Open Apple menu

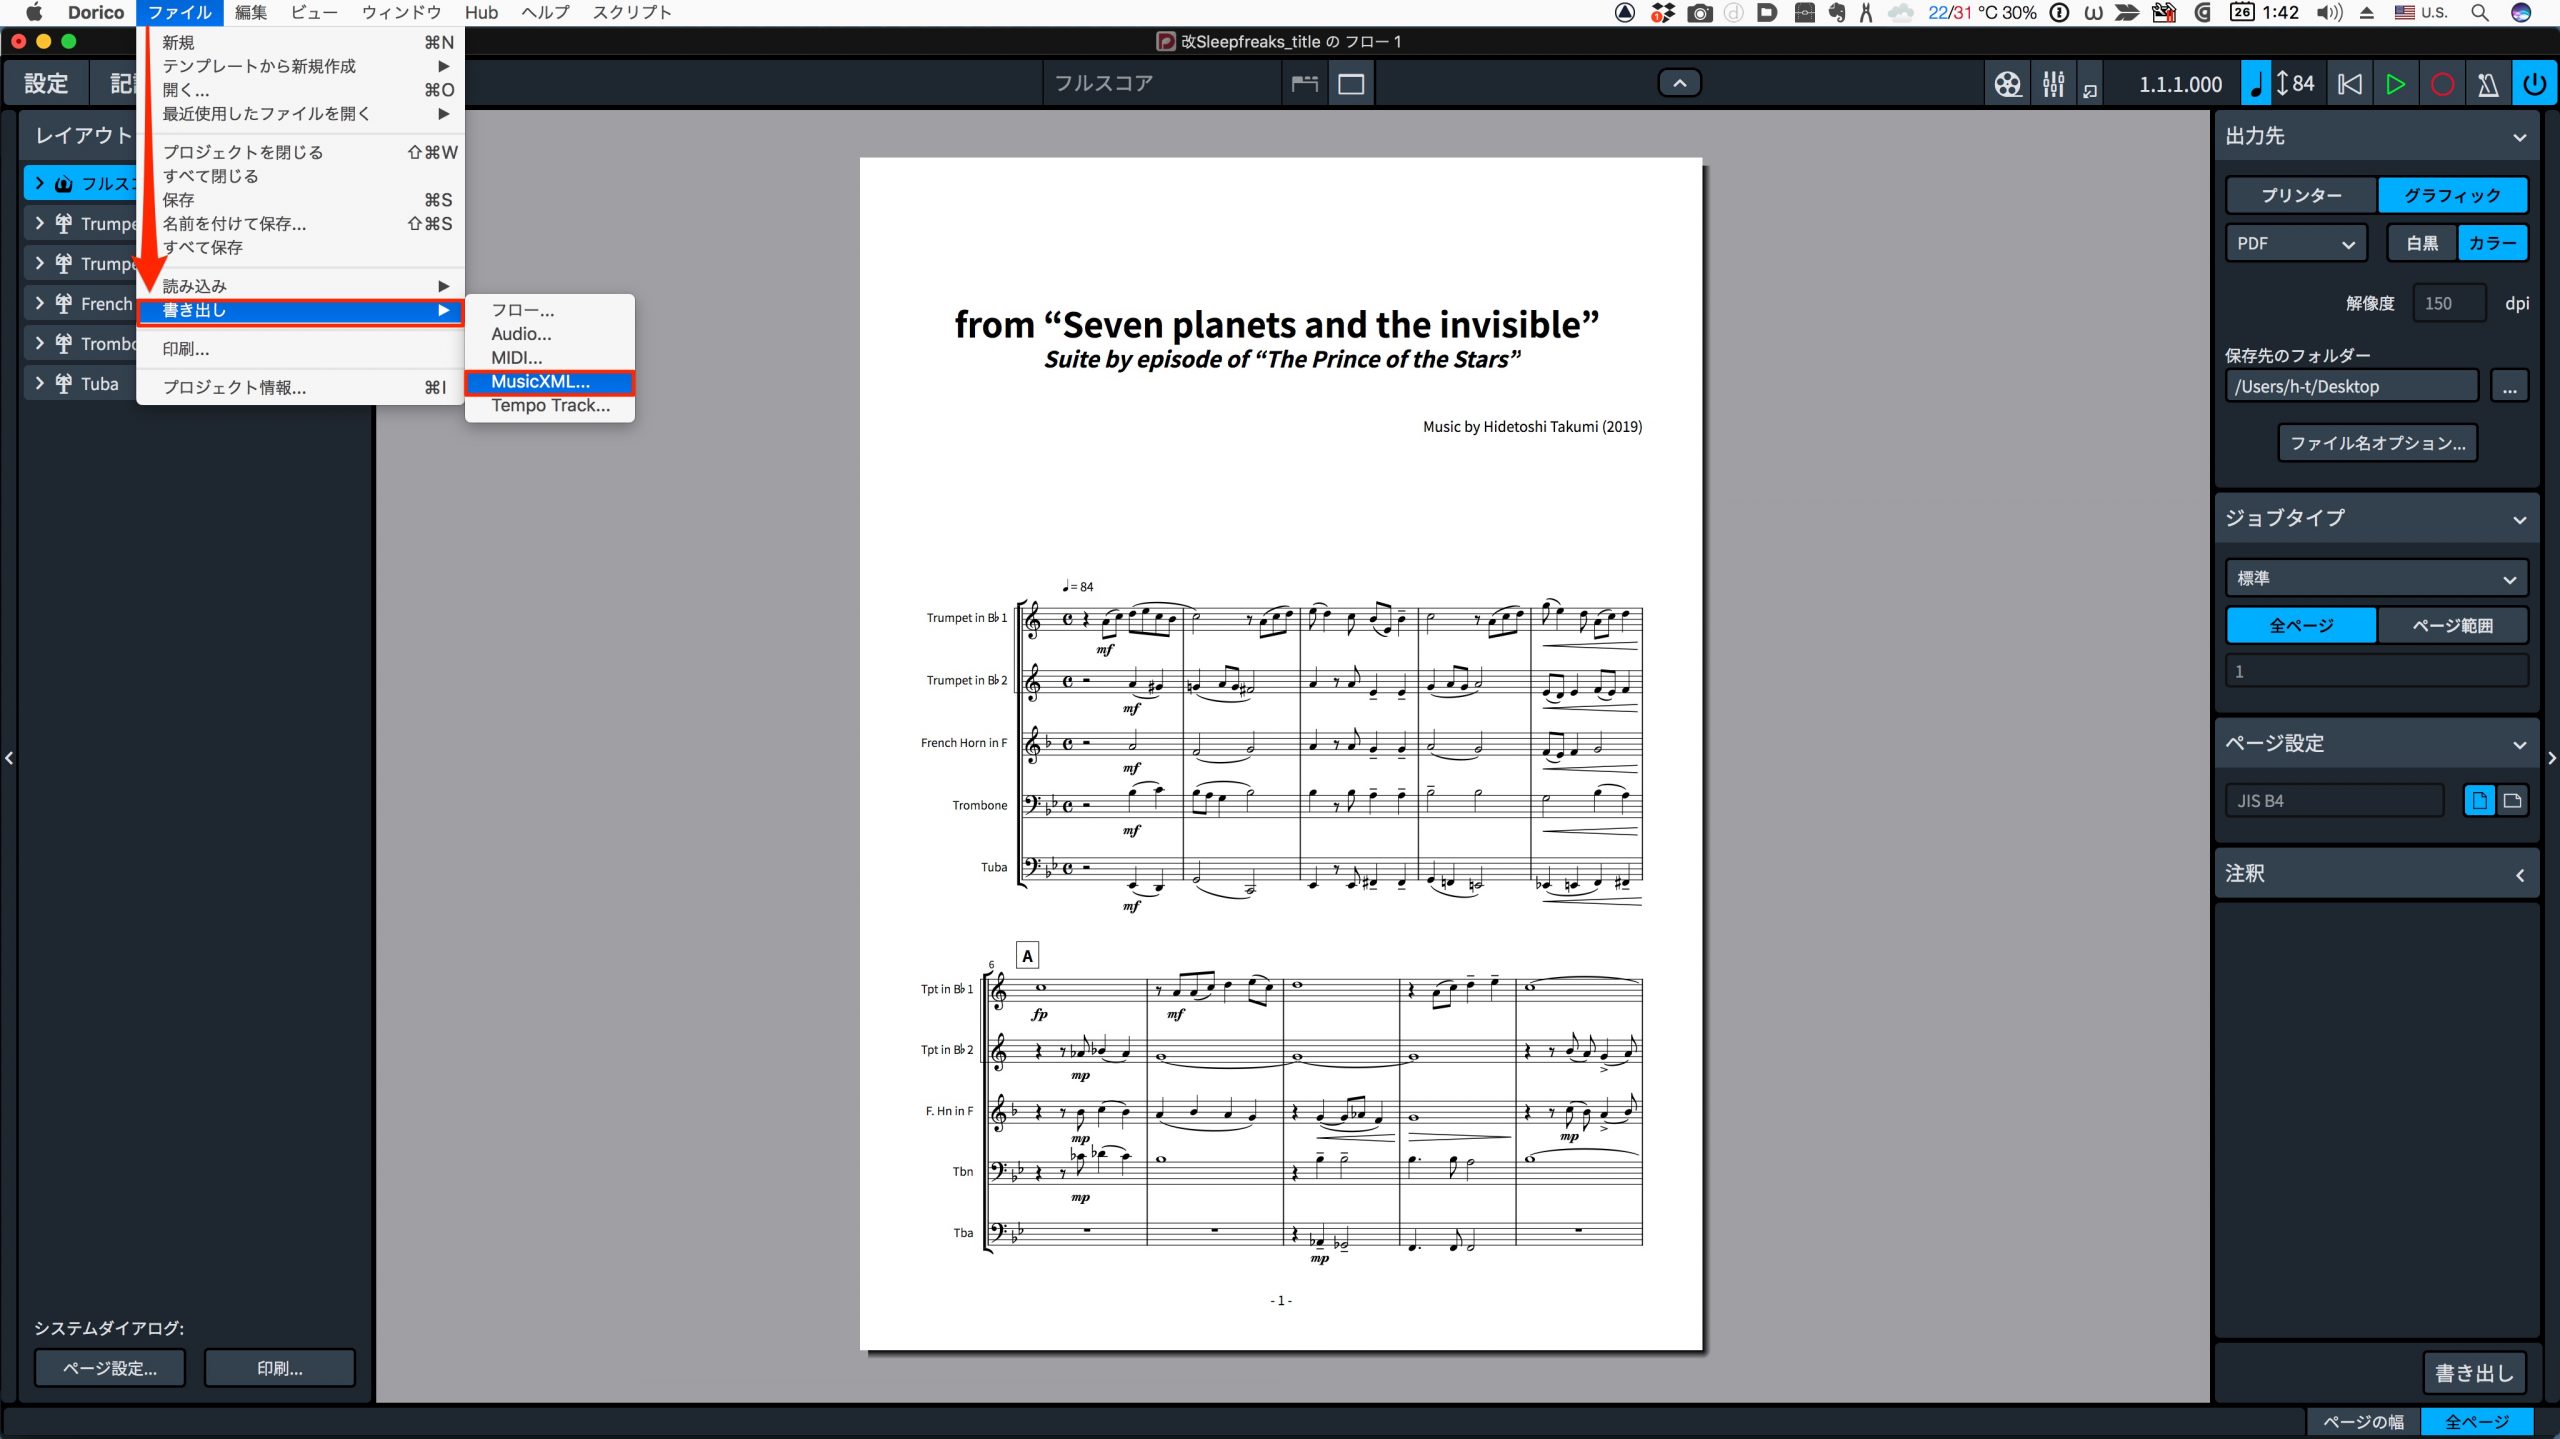coord(34,13)
